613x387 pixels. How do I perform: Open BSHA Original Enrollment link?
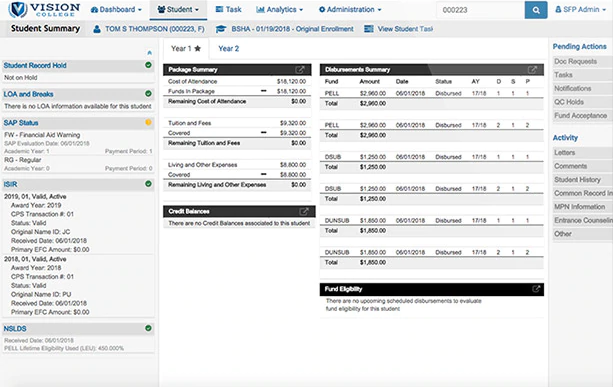coord(292,29)
